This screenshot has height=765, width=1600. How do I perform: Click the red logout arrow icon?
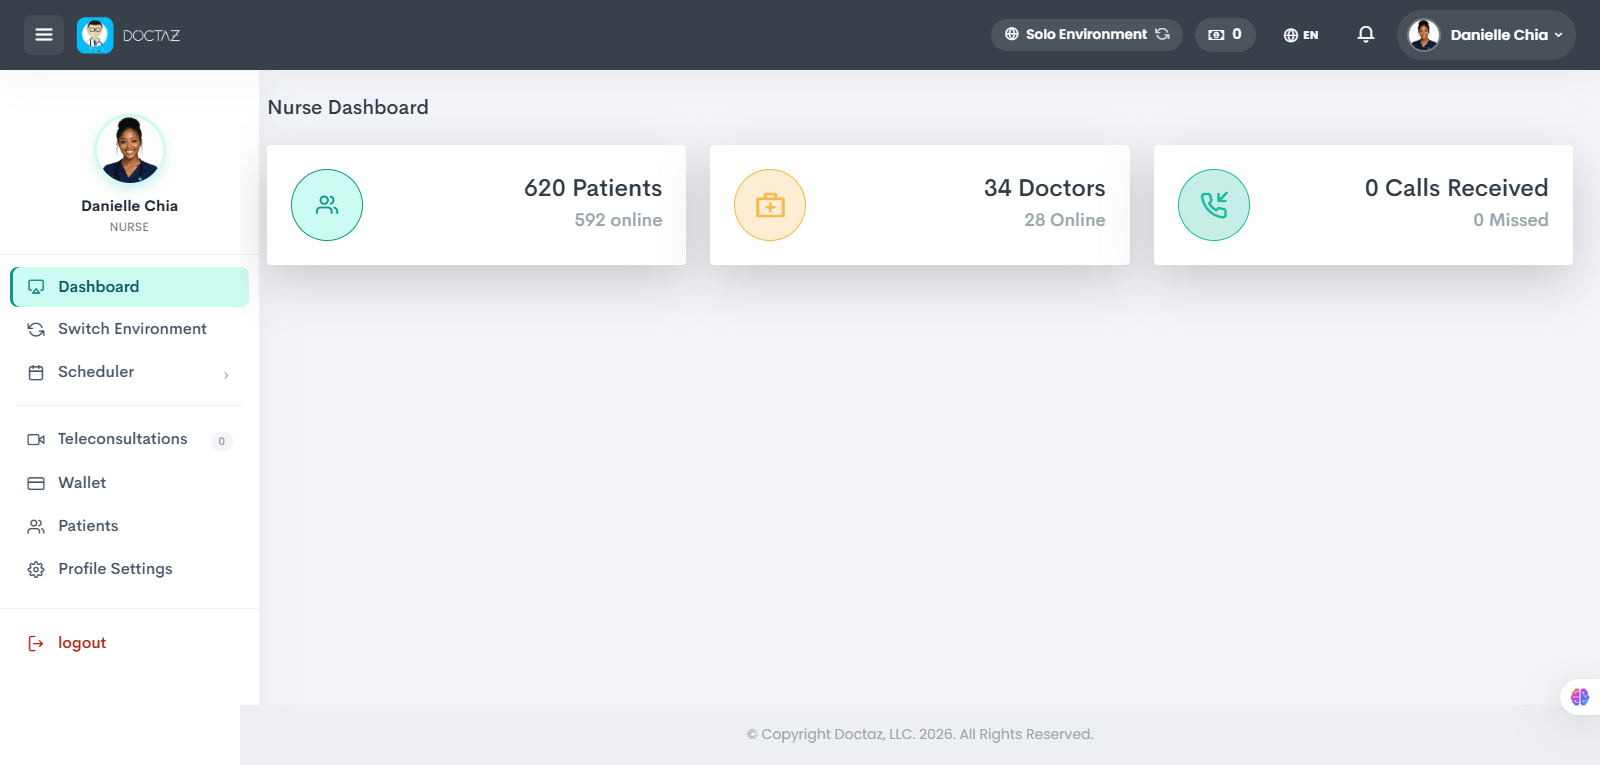(36, 643)
